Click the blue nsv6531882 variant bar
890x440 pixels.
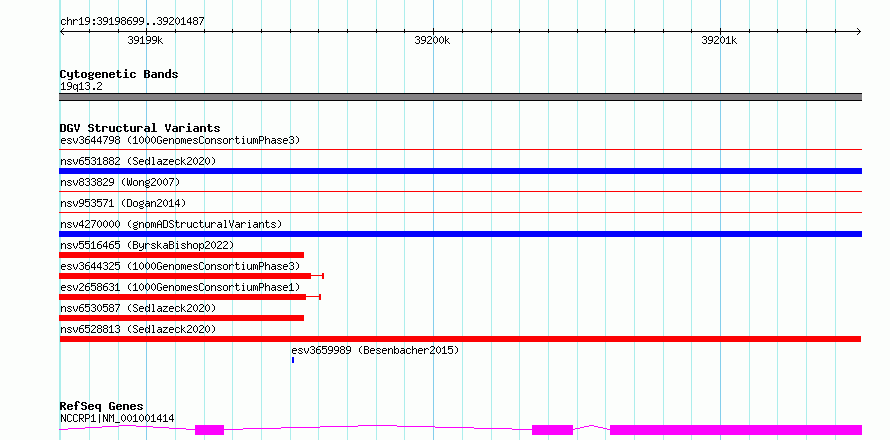coord(460,171)
